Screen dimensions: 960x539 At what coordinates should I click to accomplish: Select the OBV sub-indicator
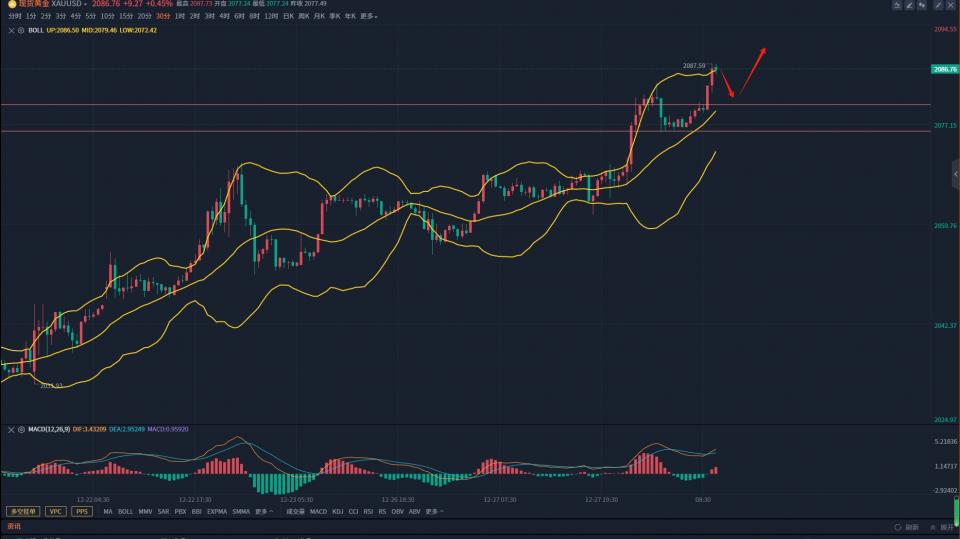[398, 511]
